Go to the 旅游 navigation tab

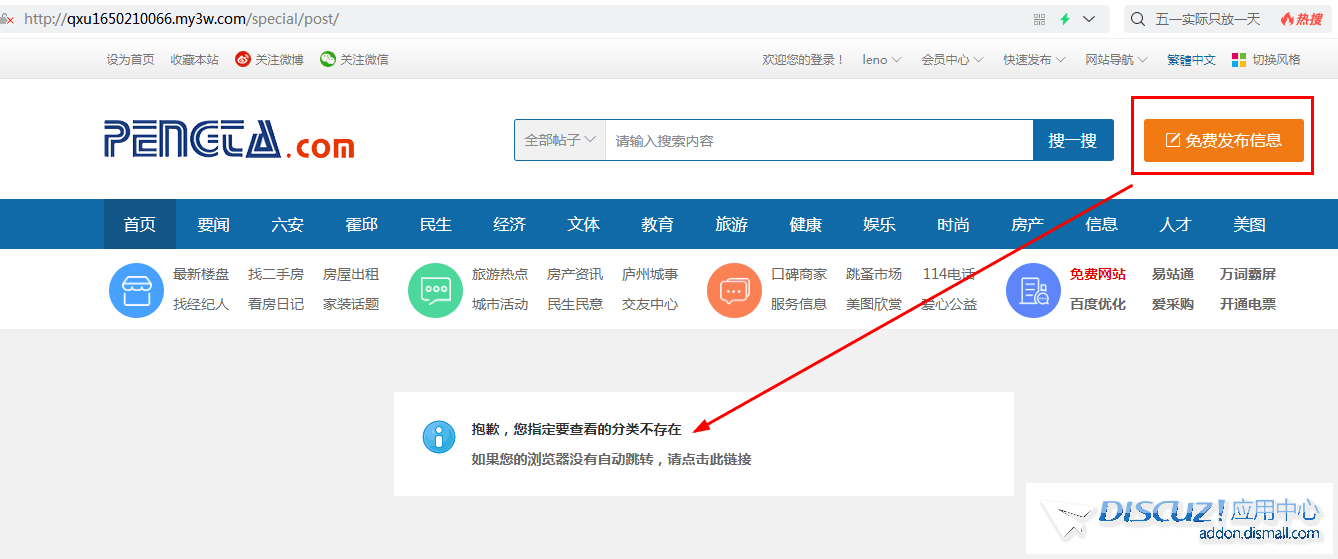[731, 224]
